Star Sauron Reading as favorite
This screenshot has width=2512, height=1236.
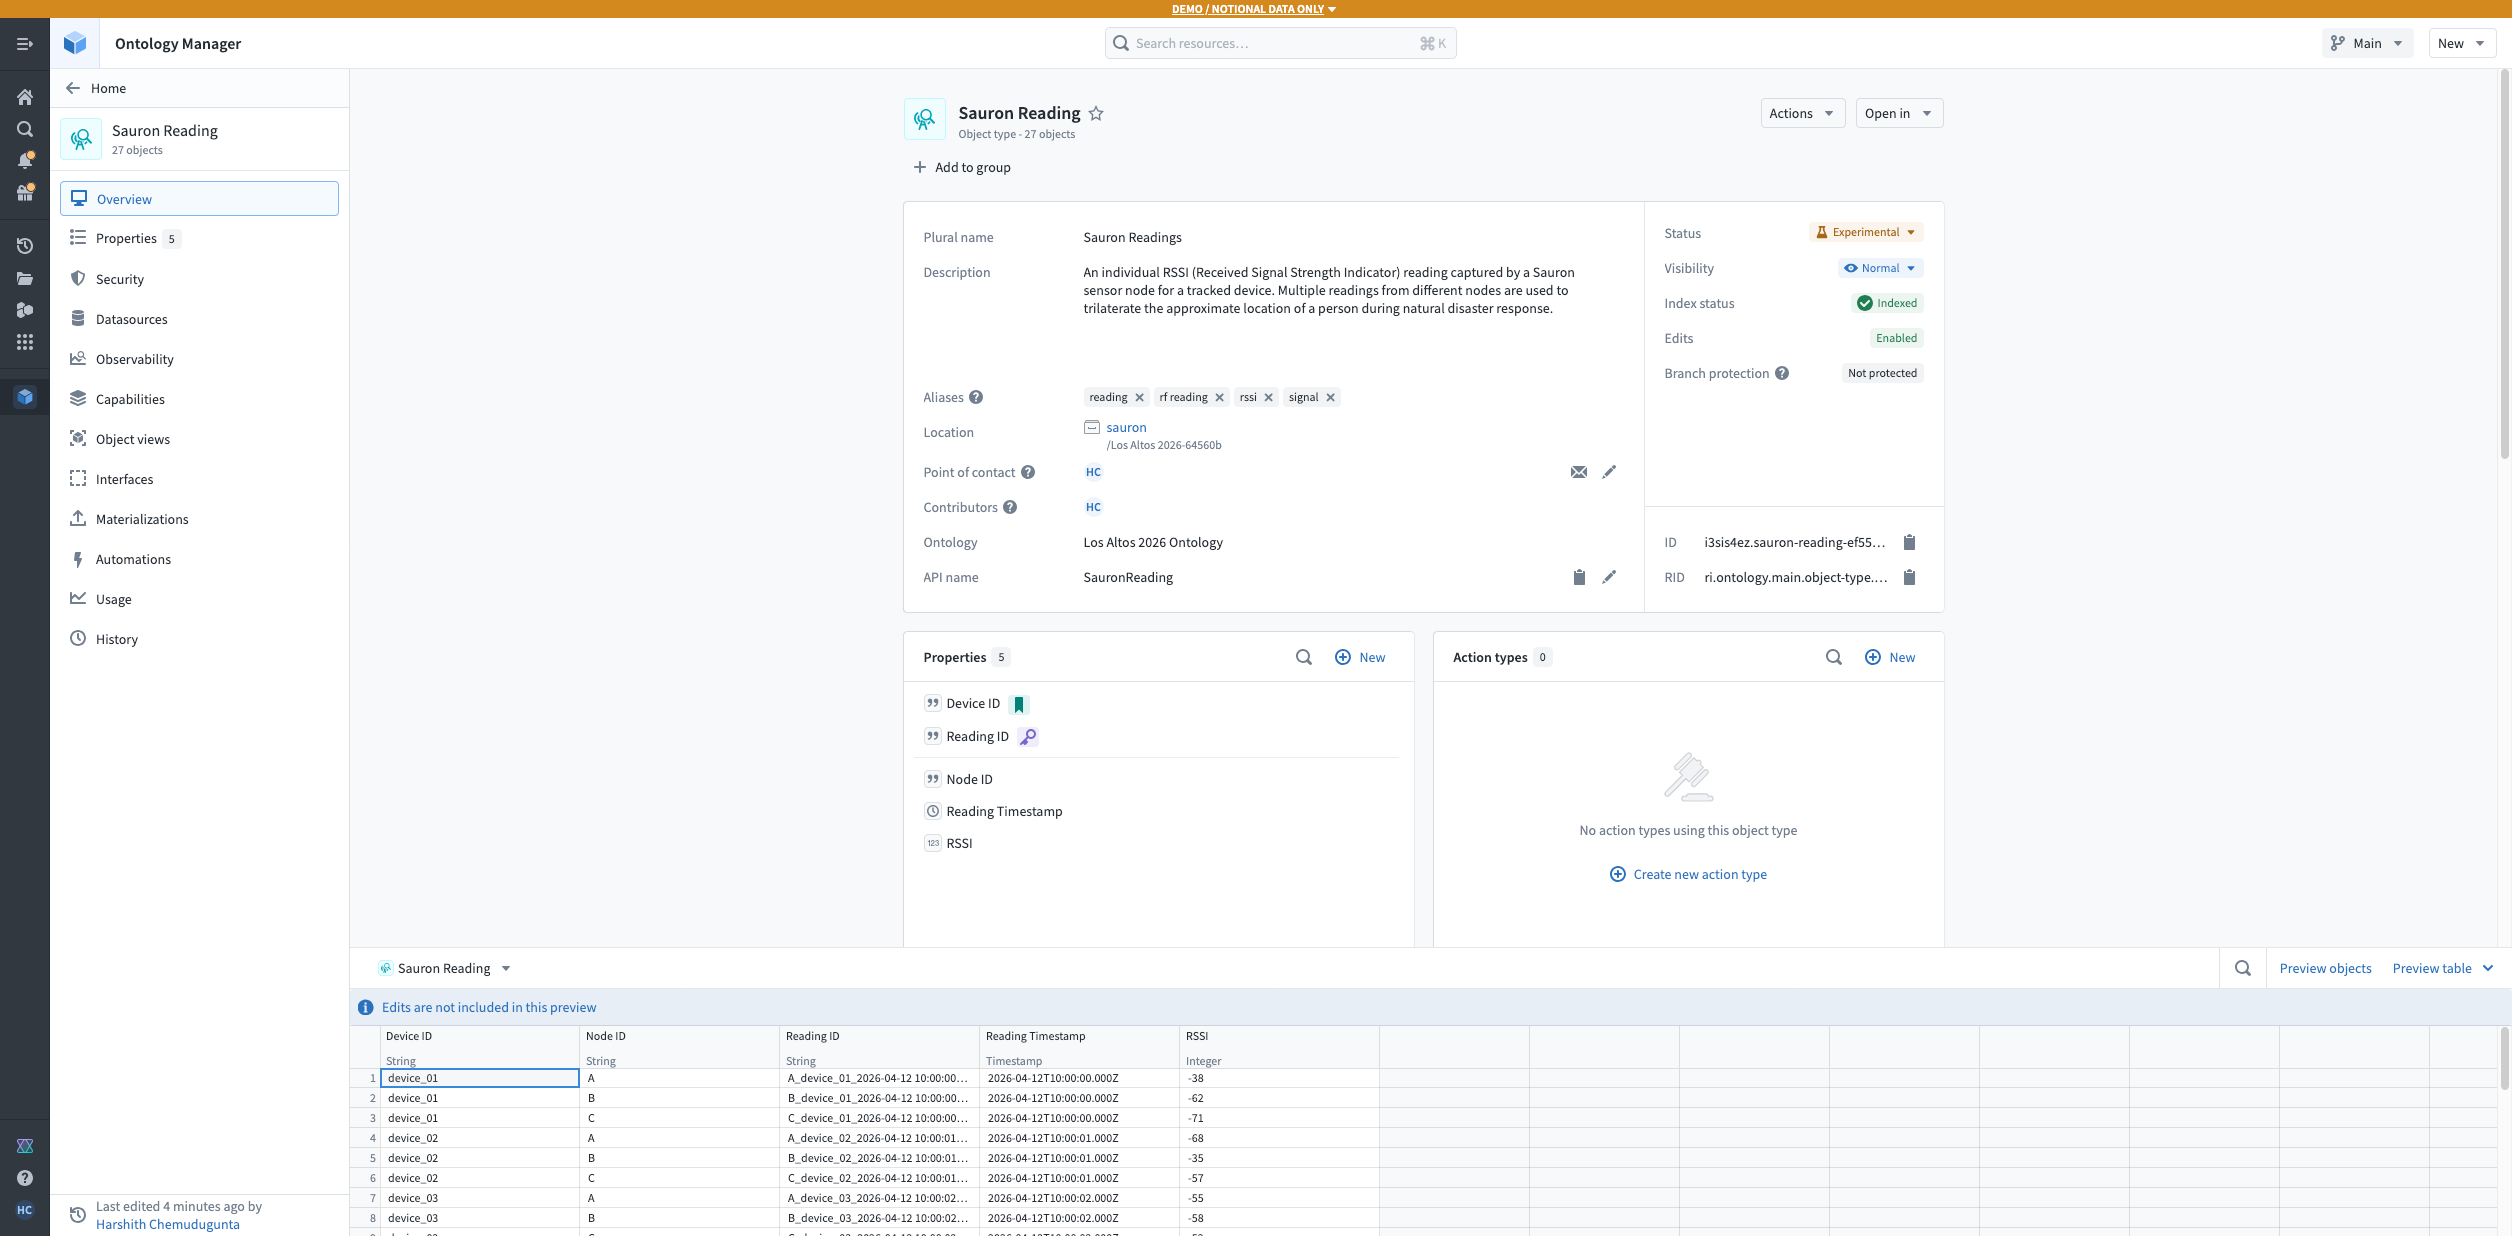click(x=1096, y=113)
